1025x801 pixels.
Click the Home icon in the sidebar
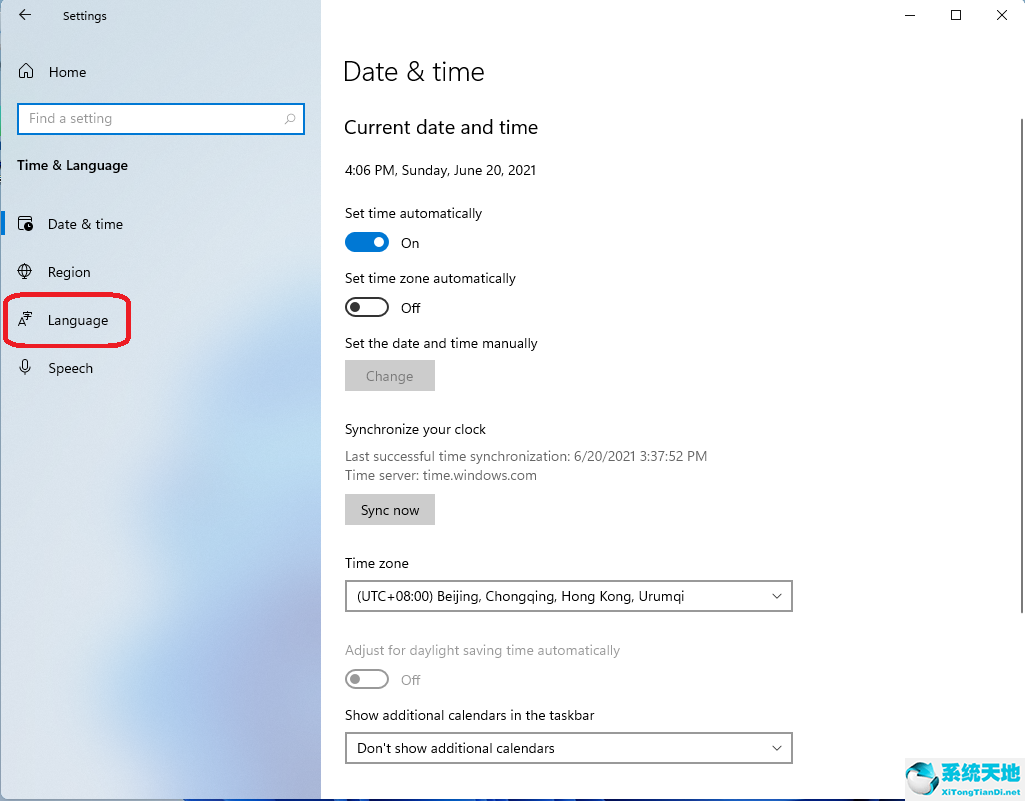tap(26, 71)
